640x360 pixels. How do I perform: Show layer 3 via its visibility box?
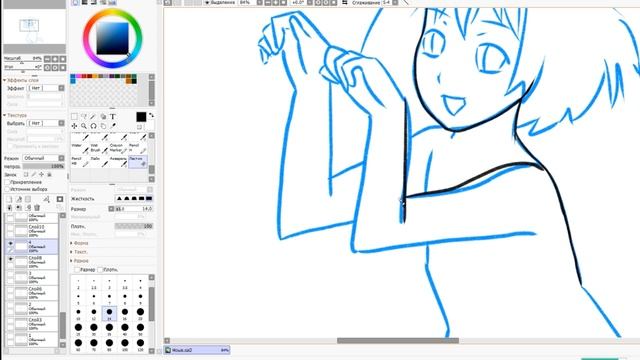(11, 275)
